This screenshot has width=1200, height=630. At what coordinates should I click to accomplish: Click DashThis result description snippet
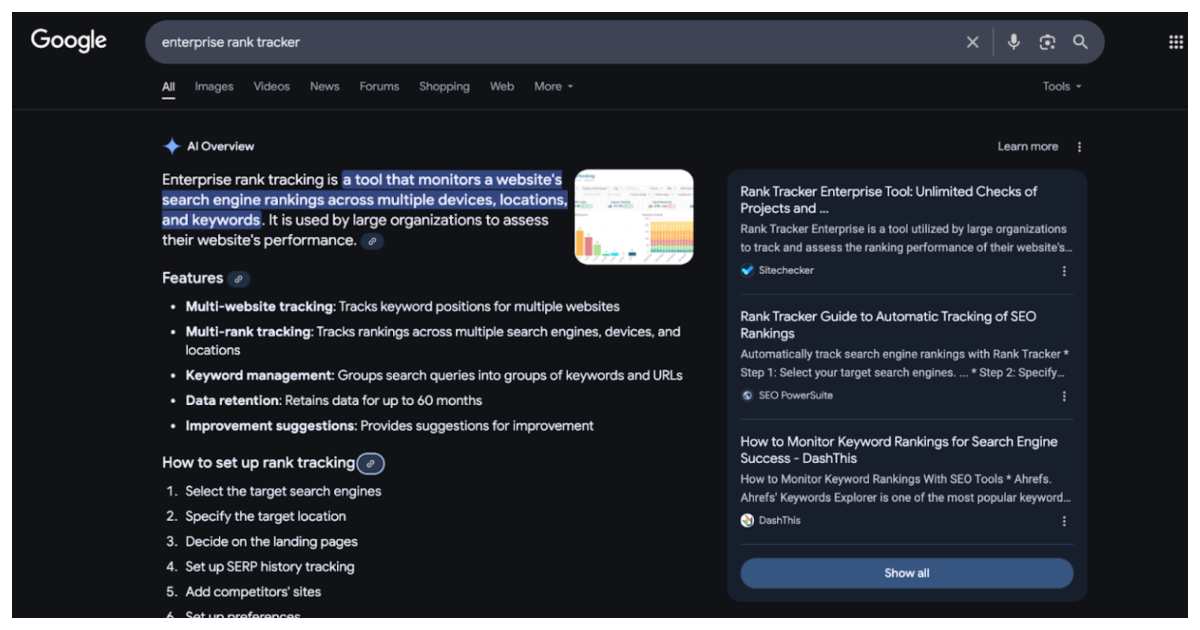coord(905,488)
